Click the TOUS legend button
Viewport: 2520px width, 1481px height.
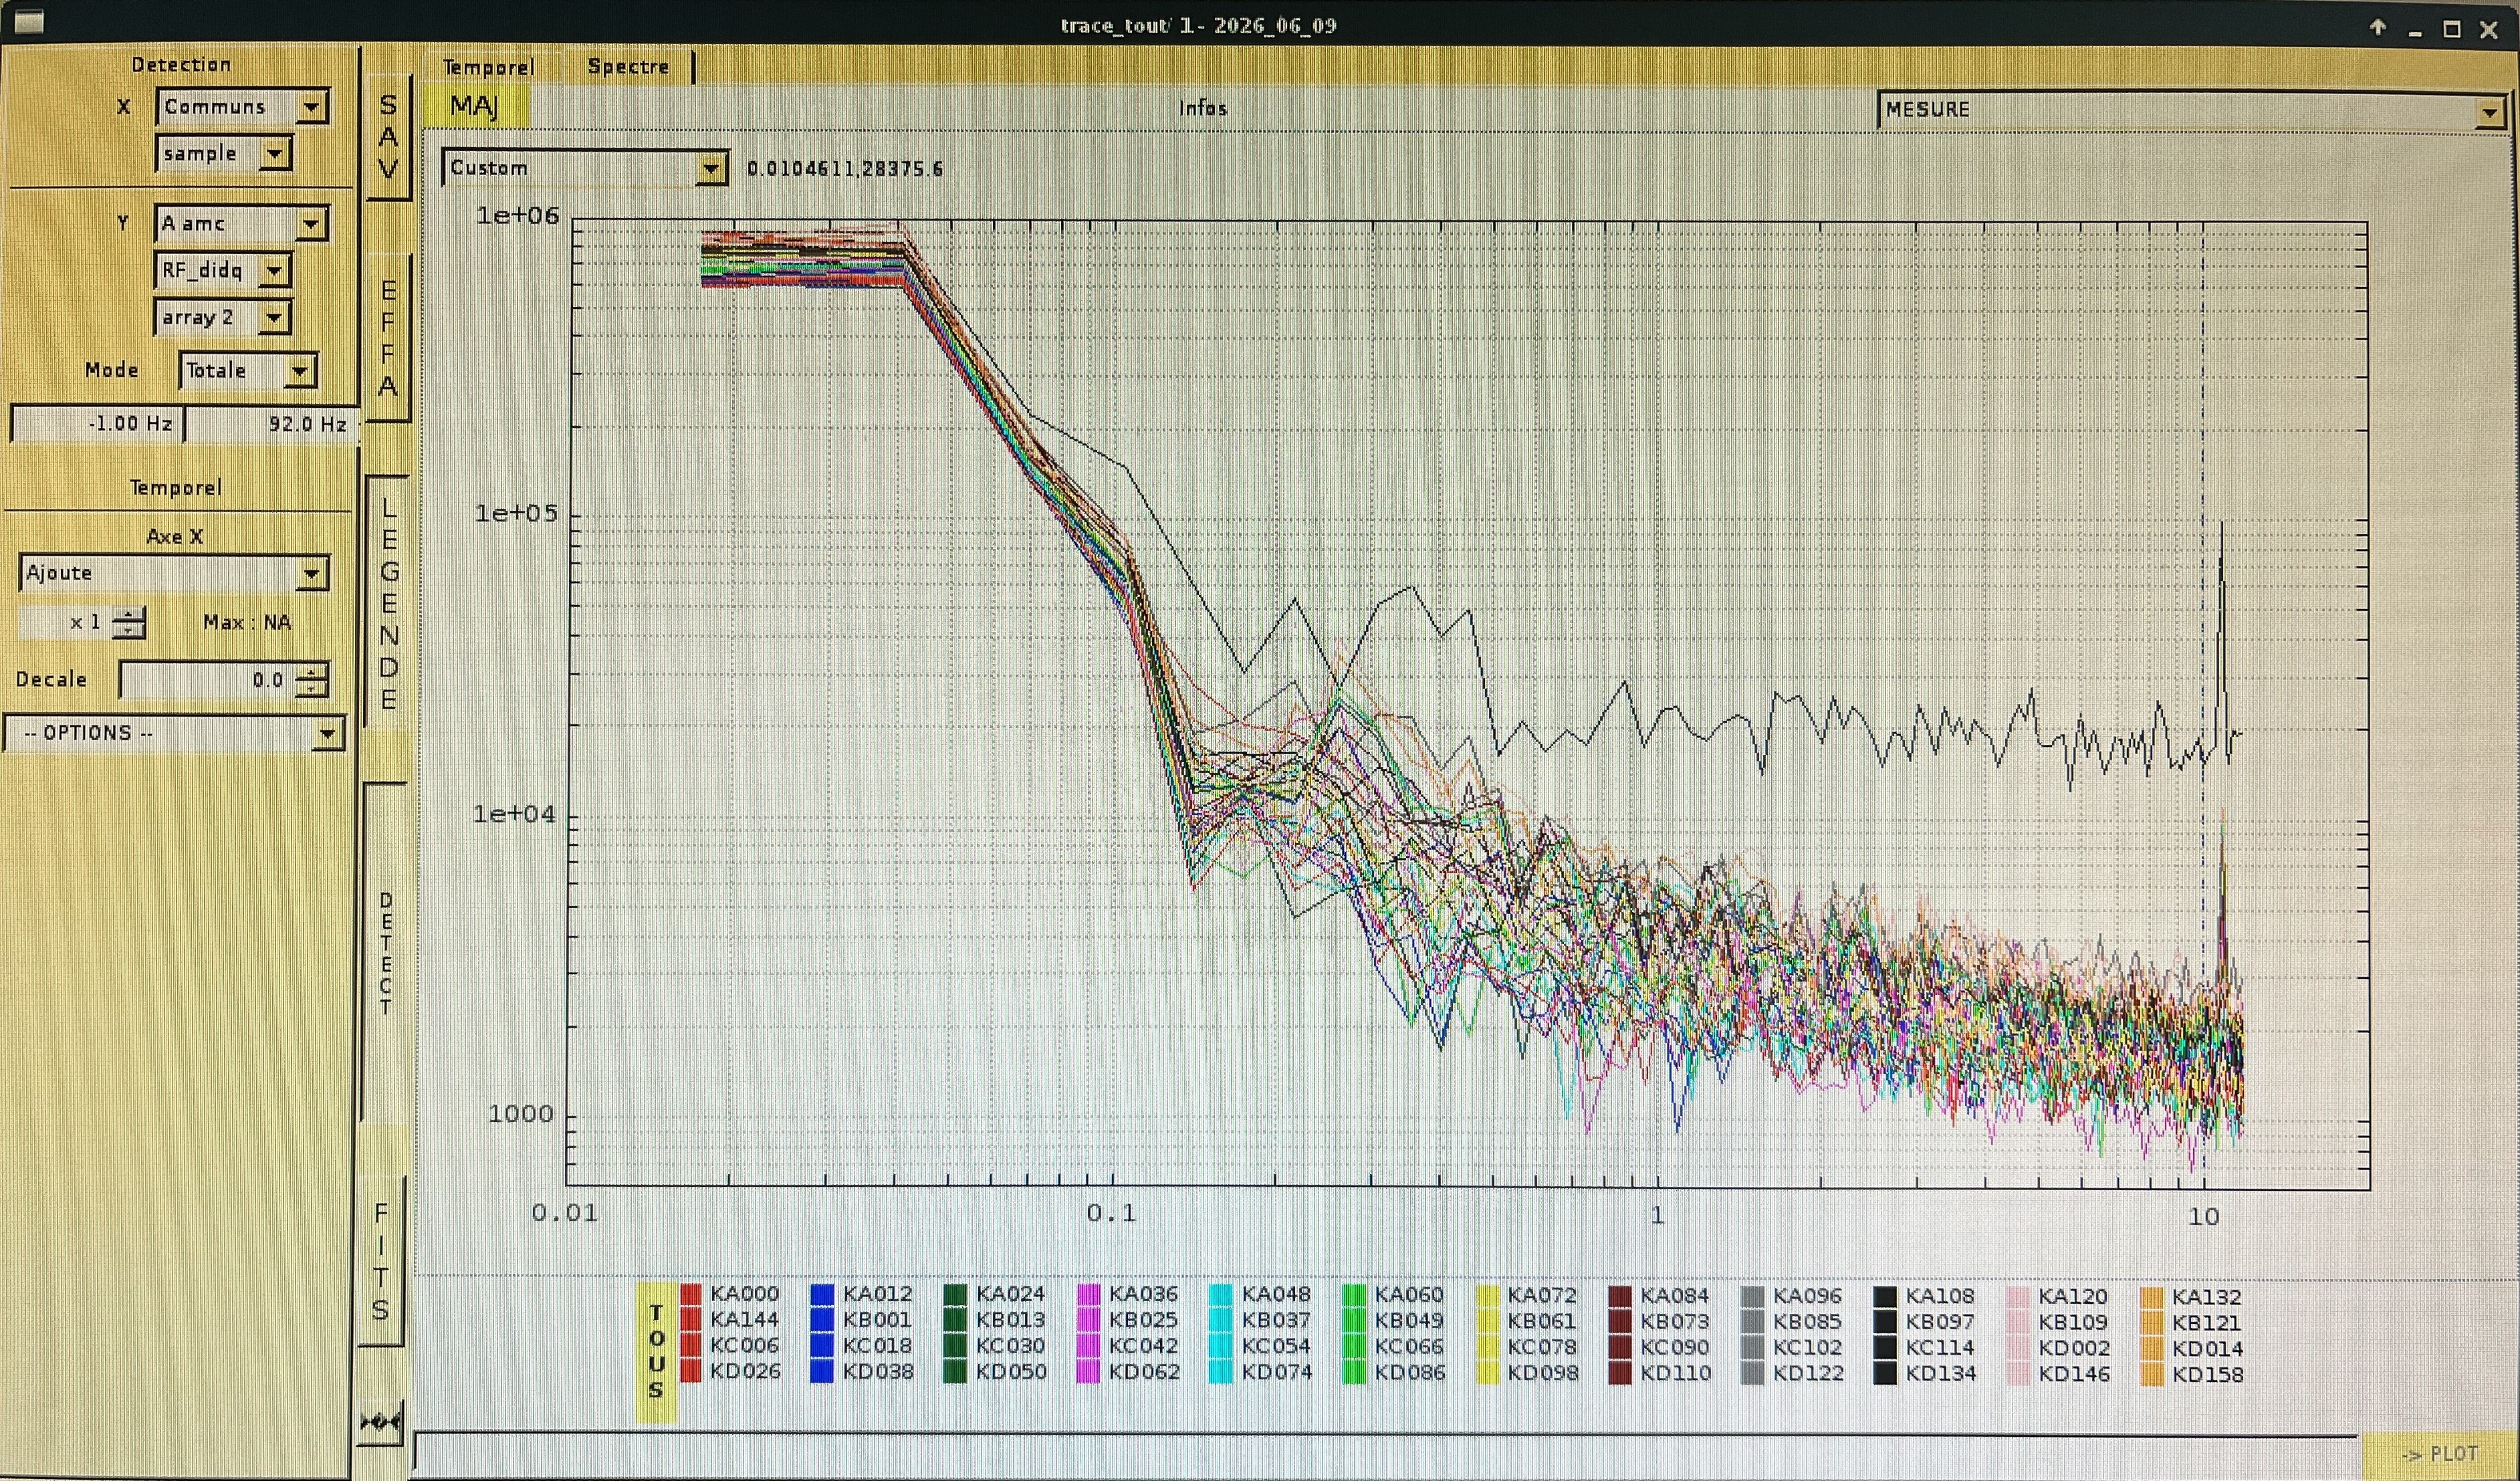tap(656, 1351)
